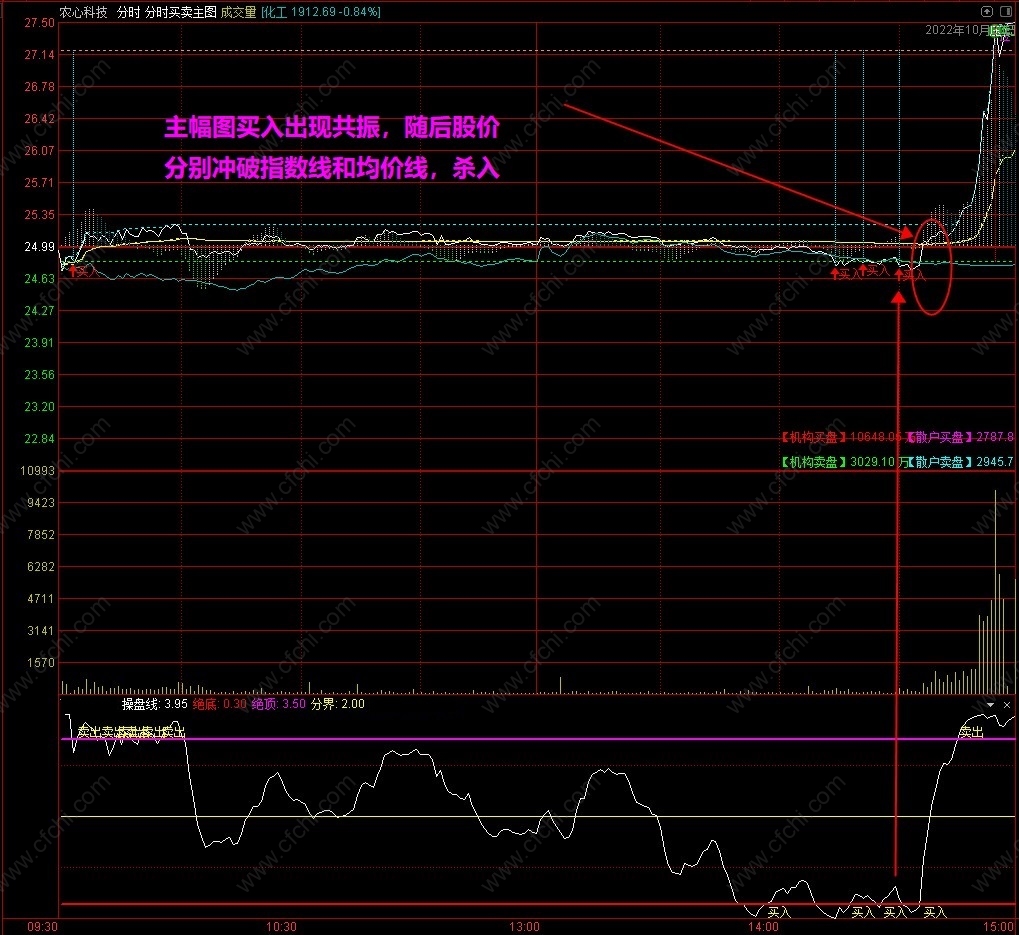Click the 24.99 price axis label
Screen dimensions: 1019x935
pyautogui.click(x=40, y=246)
